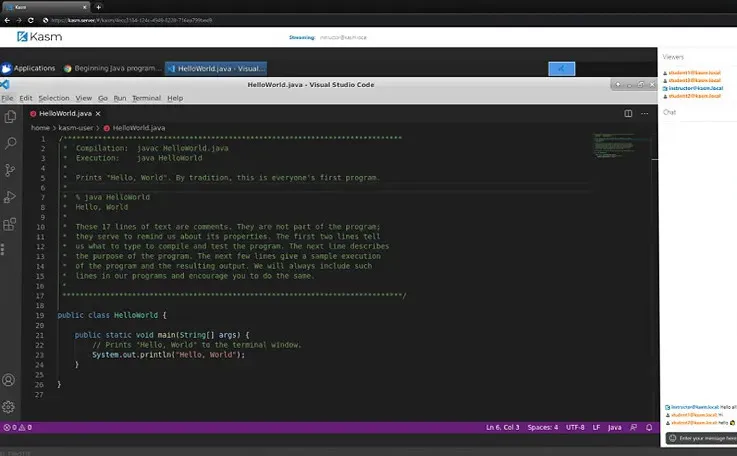
Task: Open the Extensions view
Action: (10, 225)
